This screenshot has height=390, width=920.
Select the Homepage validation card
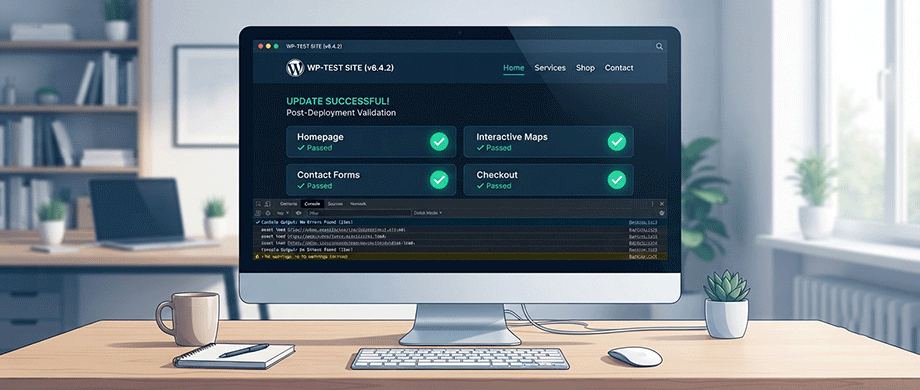(371, 141)
